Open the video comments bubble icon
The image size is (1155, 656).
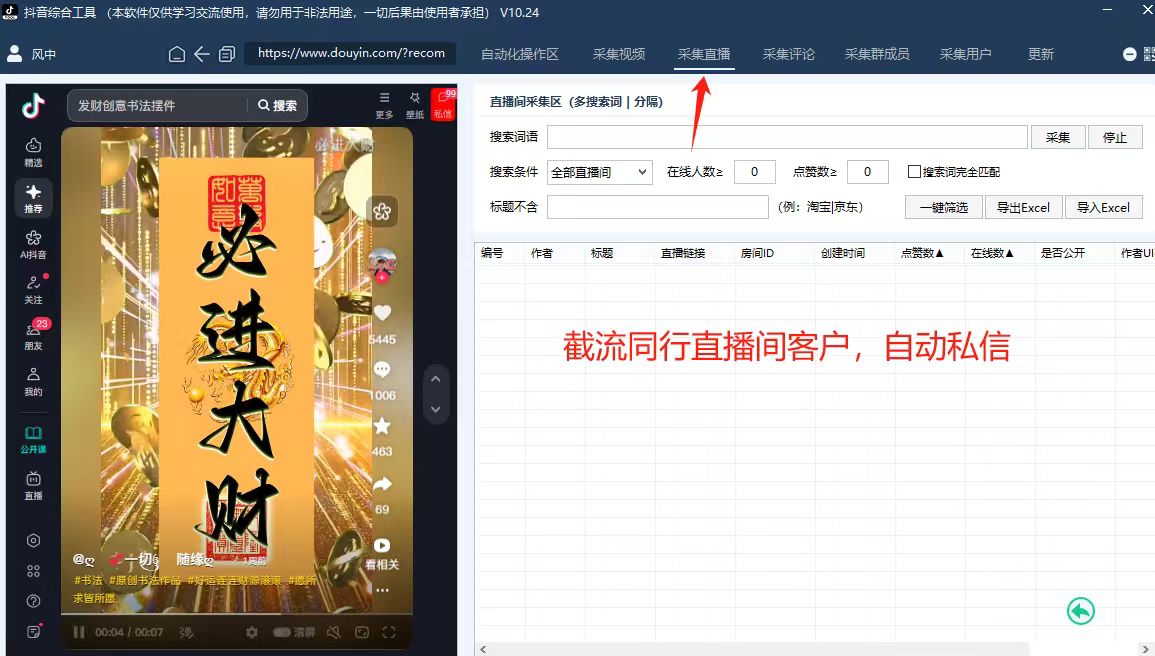point(382,370)
